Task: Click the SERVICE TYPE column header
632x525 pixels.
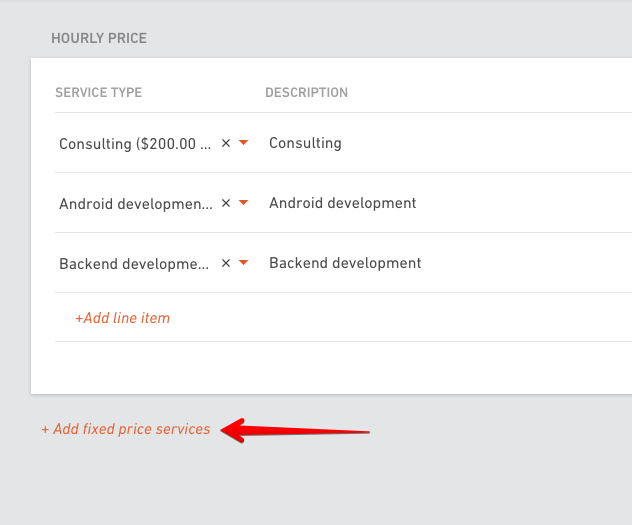Action: click(99, 93)
